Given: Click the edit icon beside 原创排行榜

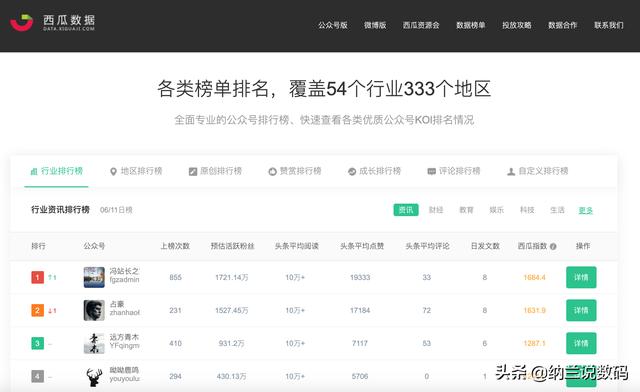Looking at the screenshot, I should (193, 172).
